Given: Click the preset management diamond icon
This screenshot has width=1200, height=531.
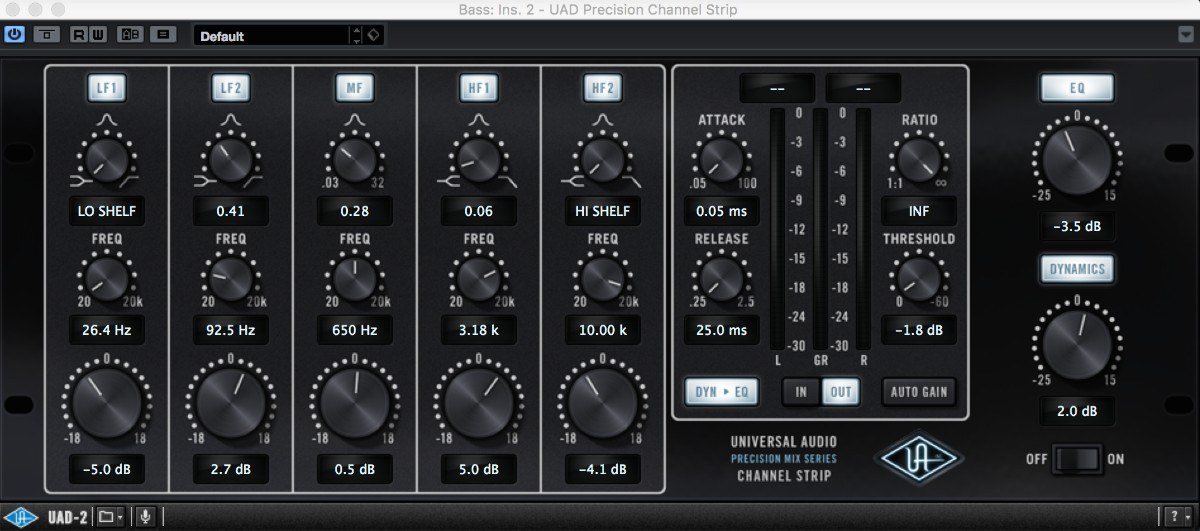Looking at the screenshot, I should 374,36.
